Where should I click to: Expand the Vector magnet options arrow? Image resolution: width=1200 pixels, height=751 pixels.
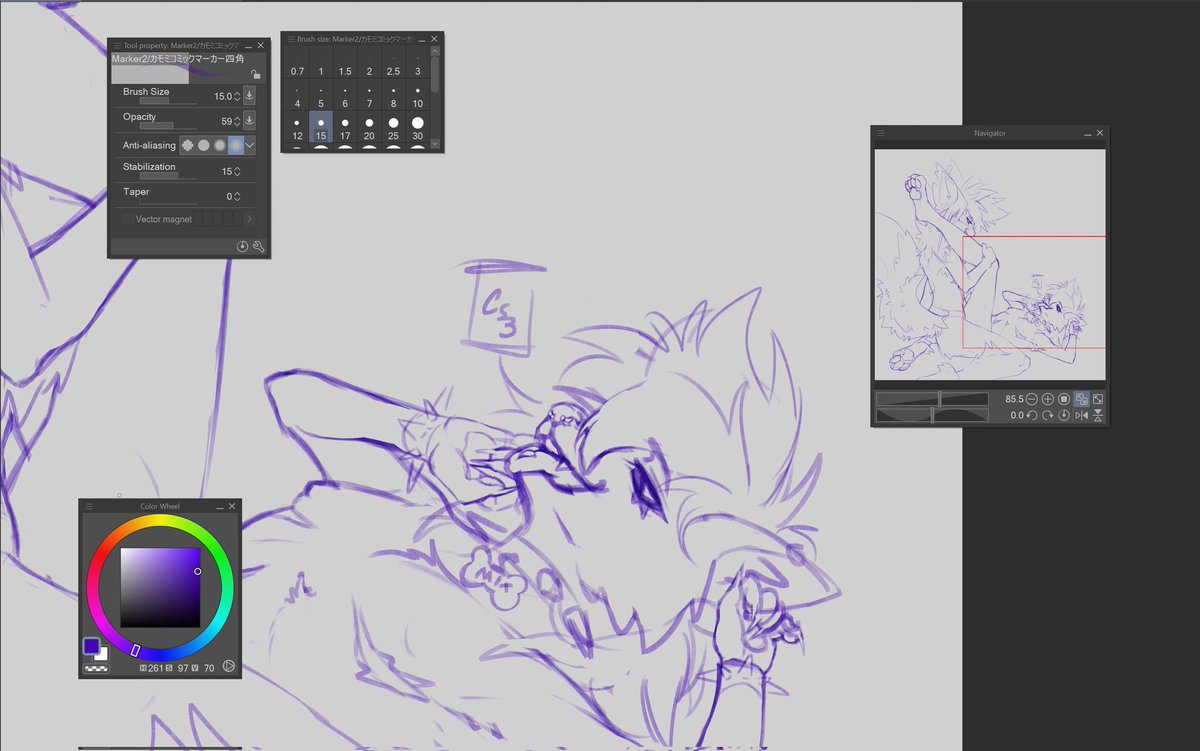click(249, 219)
